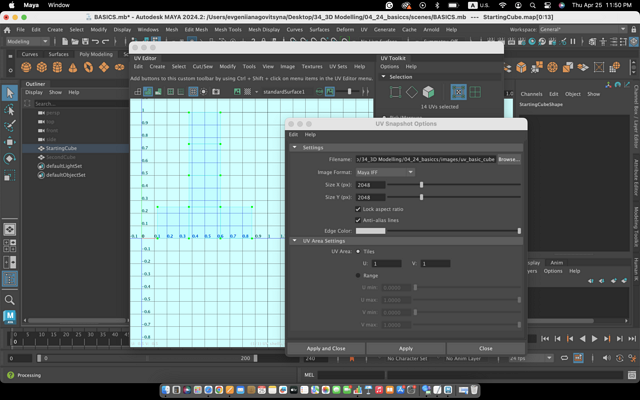Activate the Scale tool in toolbox

pyautogui.click(x=10, y=175)
